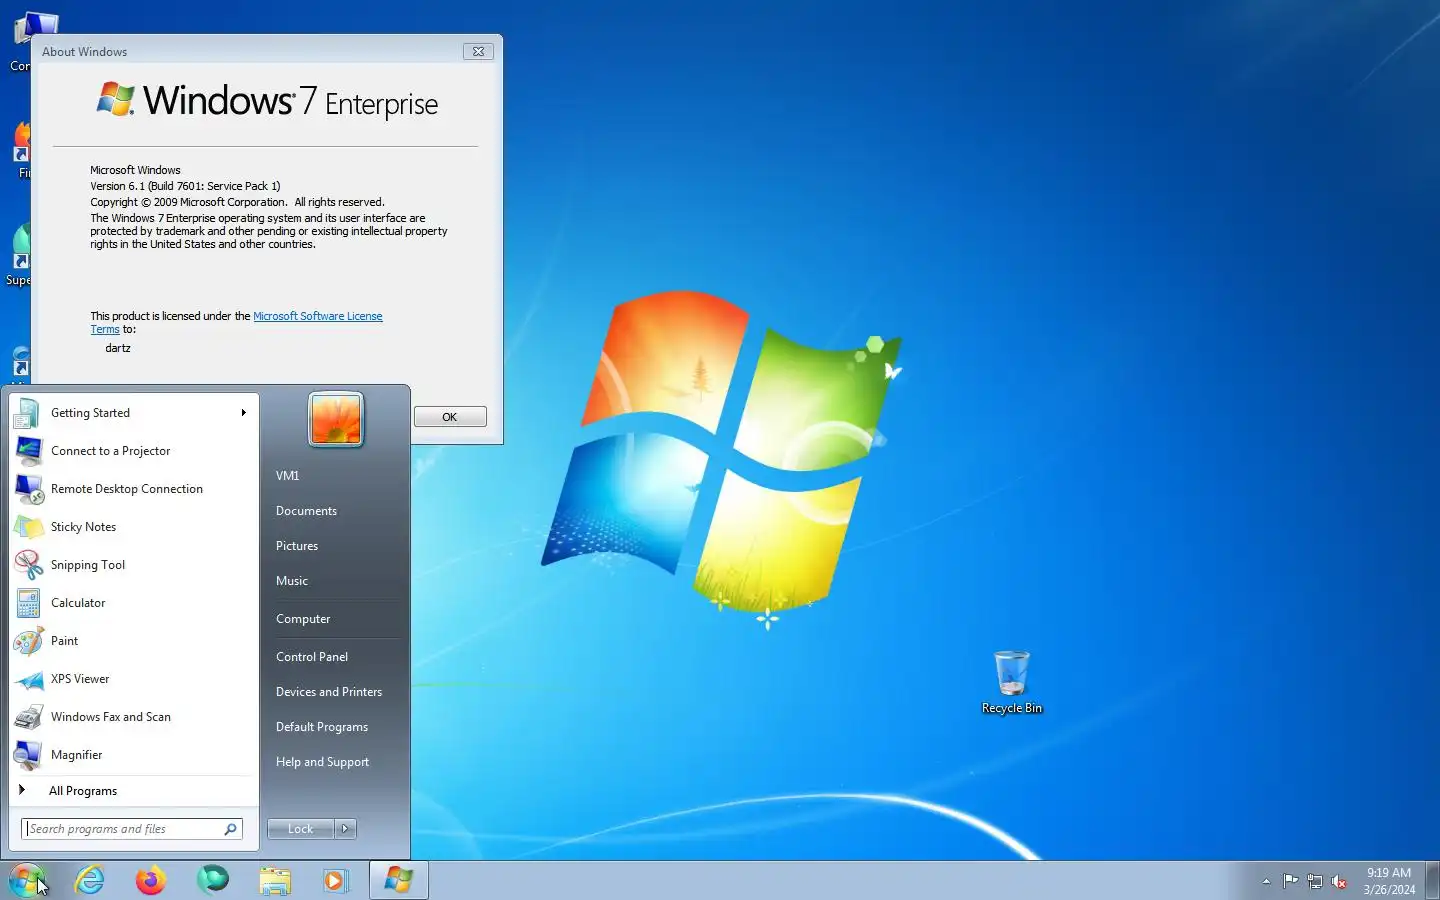This screenshot has width=1440, height=900.
Task: Open shutdown options arrow next to Lock
Action: (x=345, y=829)
